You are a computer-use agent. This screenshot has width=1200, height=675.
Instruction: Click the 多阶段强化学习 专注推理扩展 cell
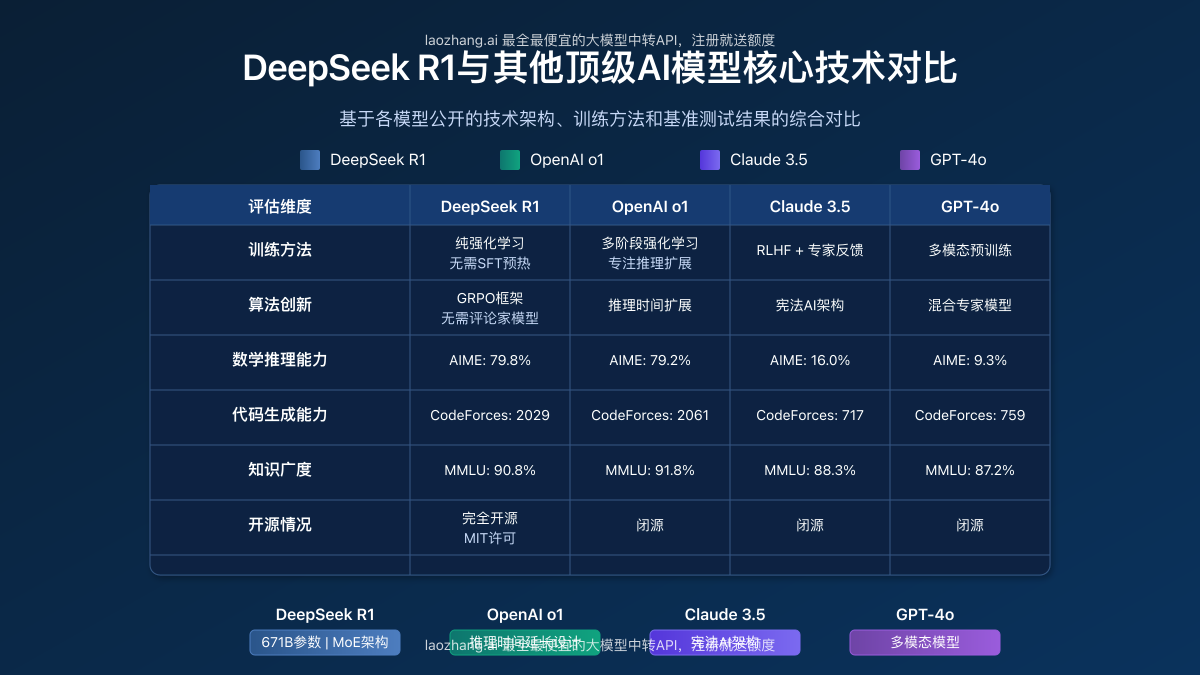650,253
